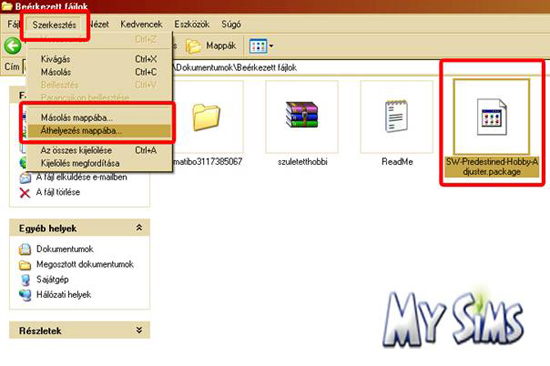The width and height of the screenshot is (550, 366).
Task: Open the Súgó menu
Action: click(x=231, y=24)
